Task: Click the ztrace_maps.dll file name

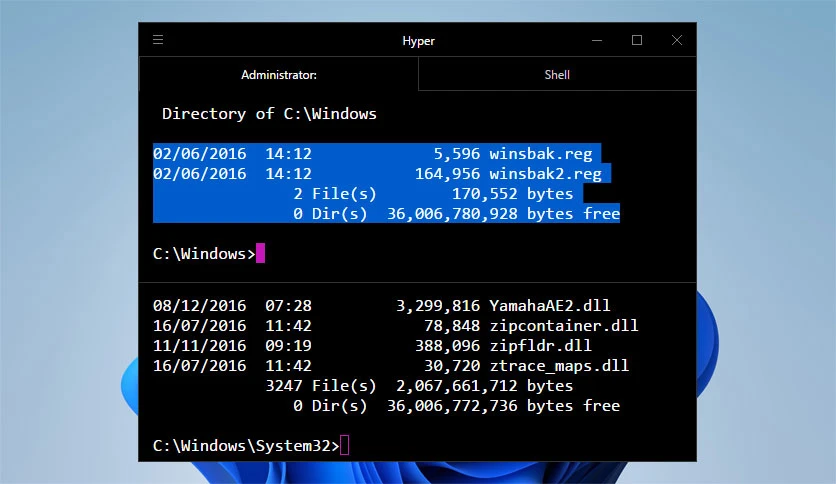Action: click(559, 366)
